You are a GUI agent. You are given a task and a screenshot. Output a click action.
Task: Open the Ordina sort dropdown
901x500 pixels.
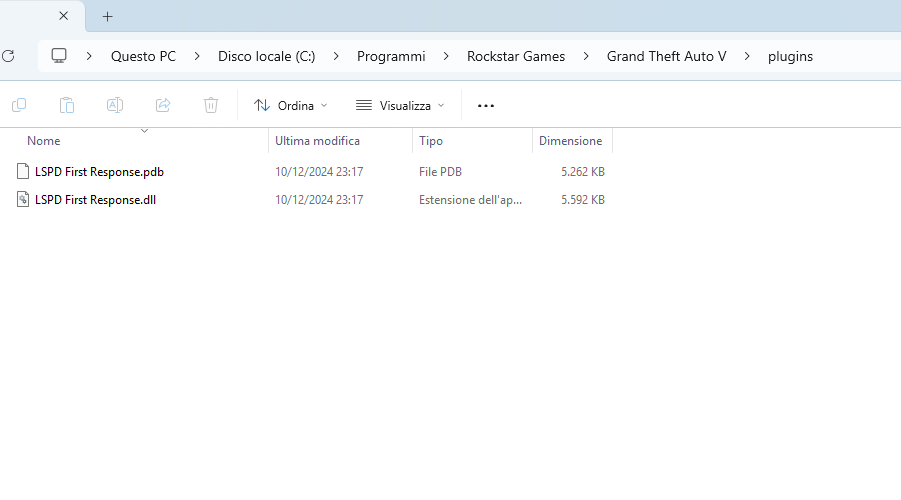(x=291, y=106)
